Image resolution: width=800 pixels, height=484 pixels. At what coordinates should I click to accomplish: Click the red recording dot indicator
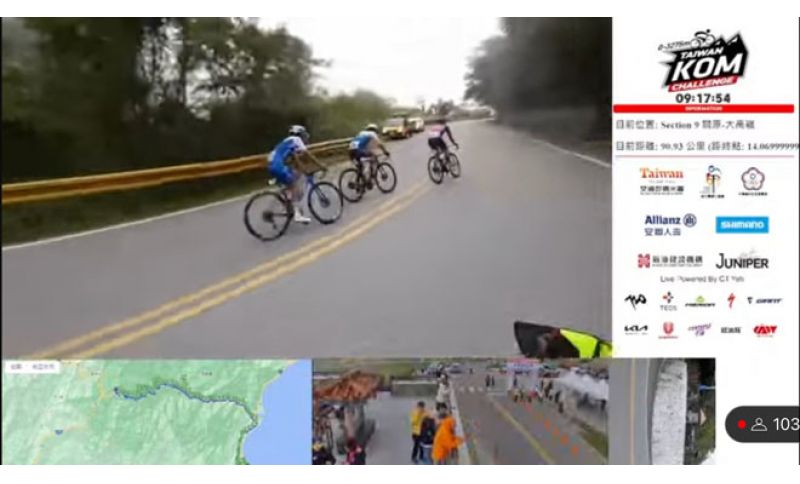[741, 424]
